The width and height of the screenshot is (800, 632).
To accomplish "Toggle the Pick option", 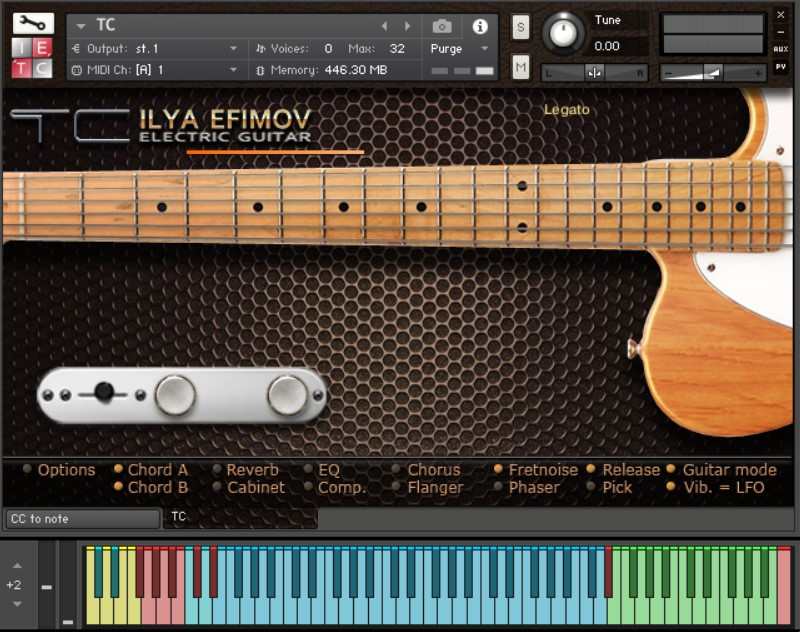I will coord(591,487).
